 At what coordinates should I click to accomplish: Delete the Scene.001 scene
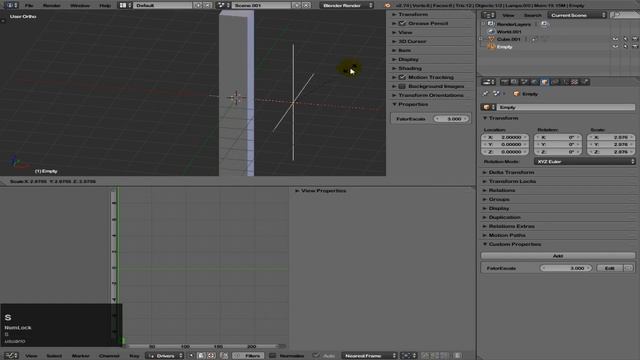click(x=307, y=5)
